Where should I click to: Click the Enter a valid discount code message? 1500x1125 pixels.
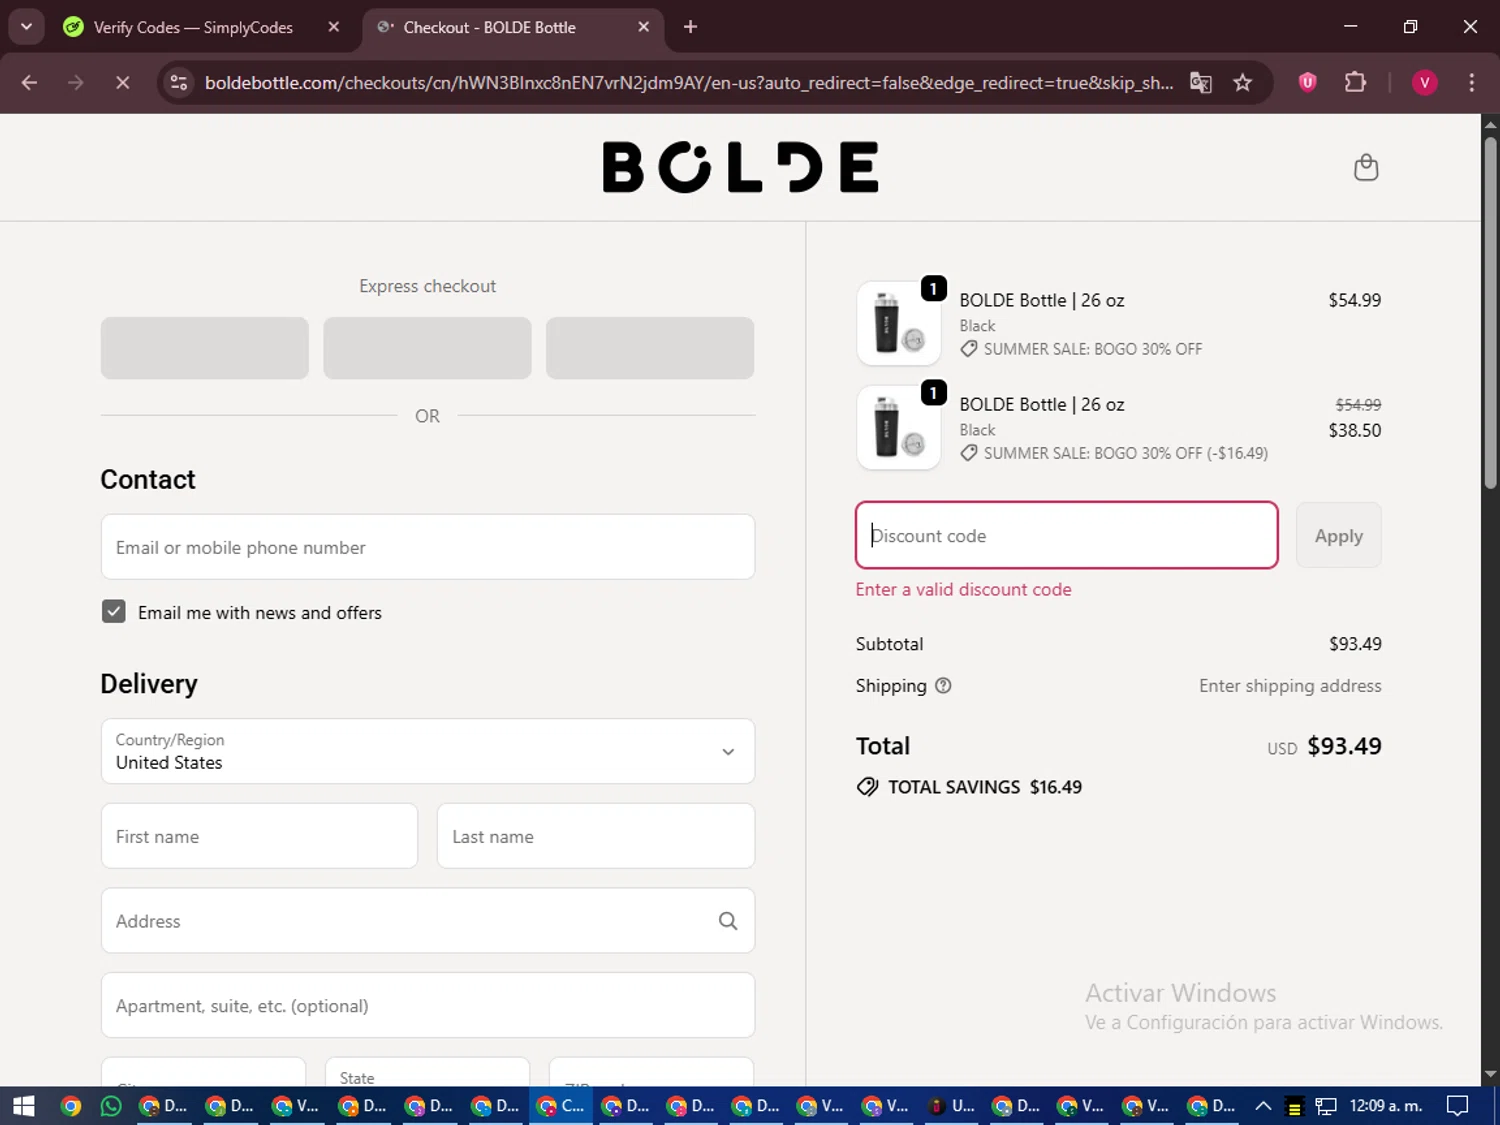pyautogui.click(x=963, y=590)
